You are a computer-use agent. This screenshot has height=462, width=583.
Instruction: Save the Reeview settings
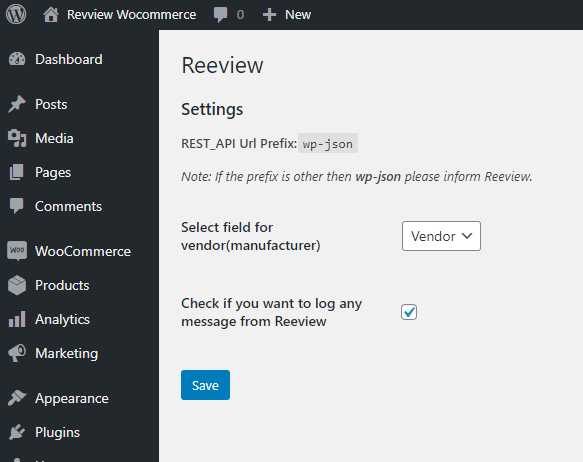(x=205, y=385)
